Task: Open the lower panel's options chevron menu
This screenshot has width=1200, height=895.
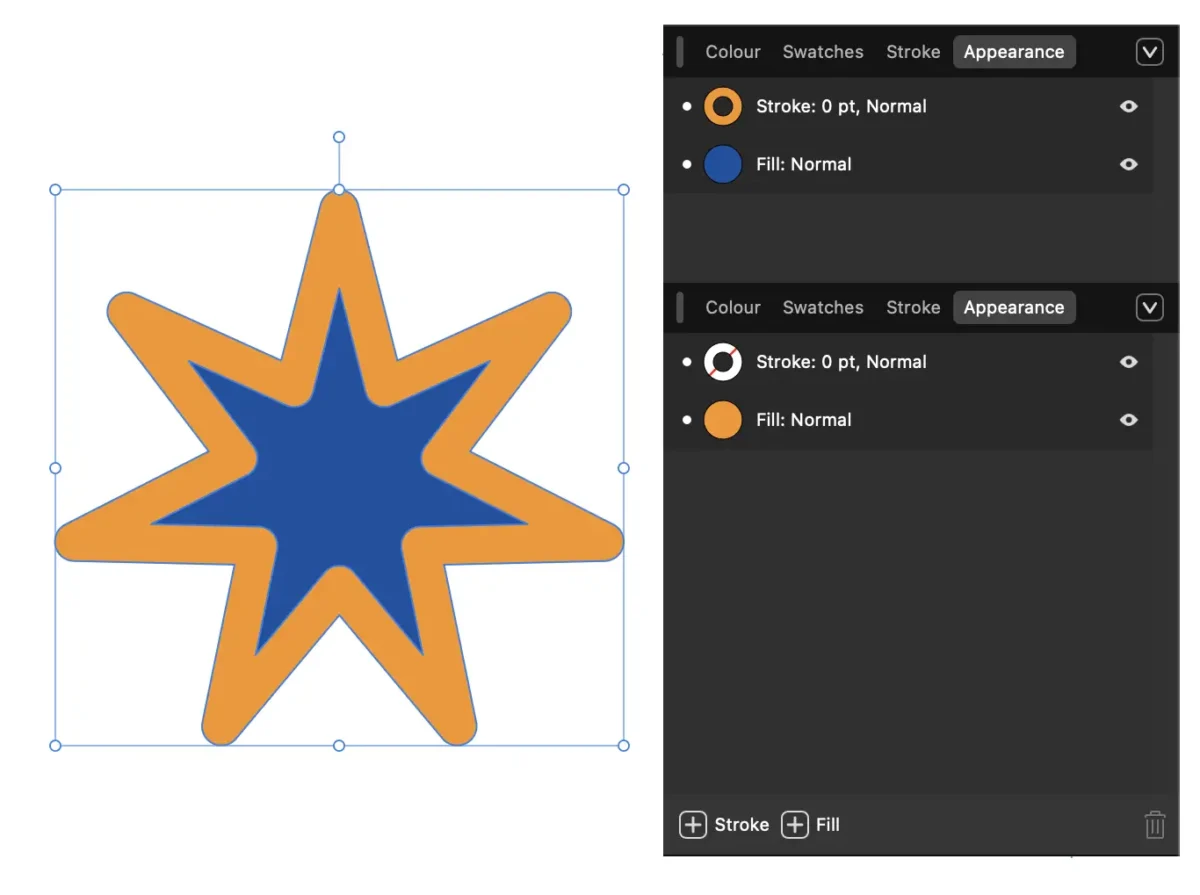Action: pyautogui.click(x=1150, y=308)
